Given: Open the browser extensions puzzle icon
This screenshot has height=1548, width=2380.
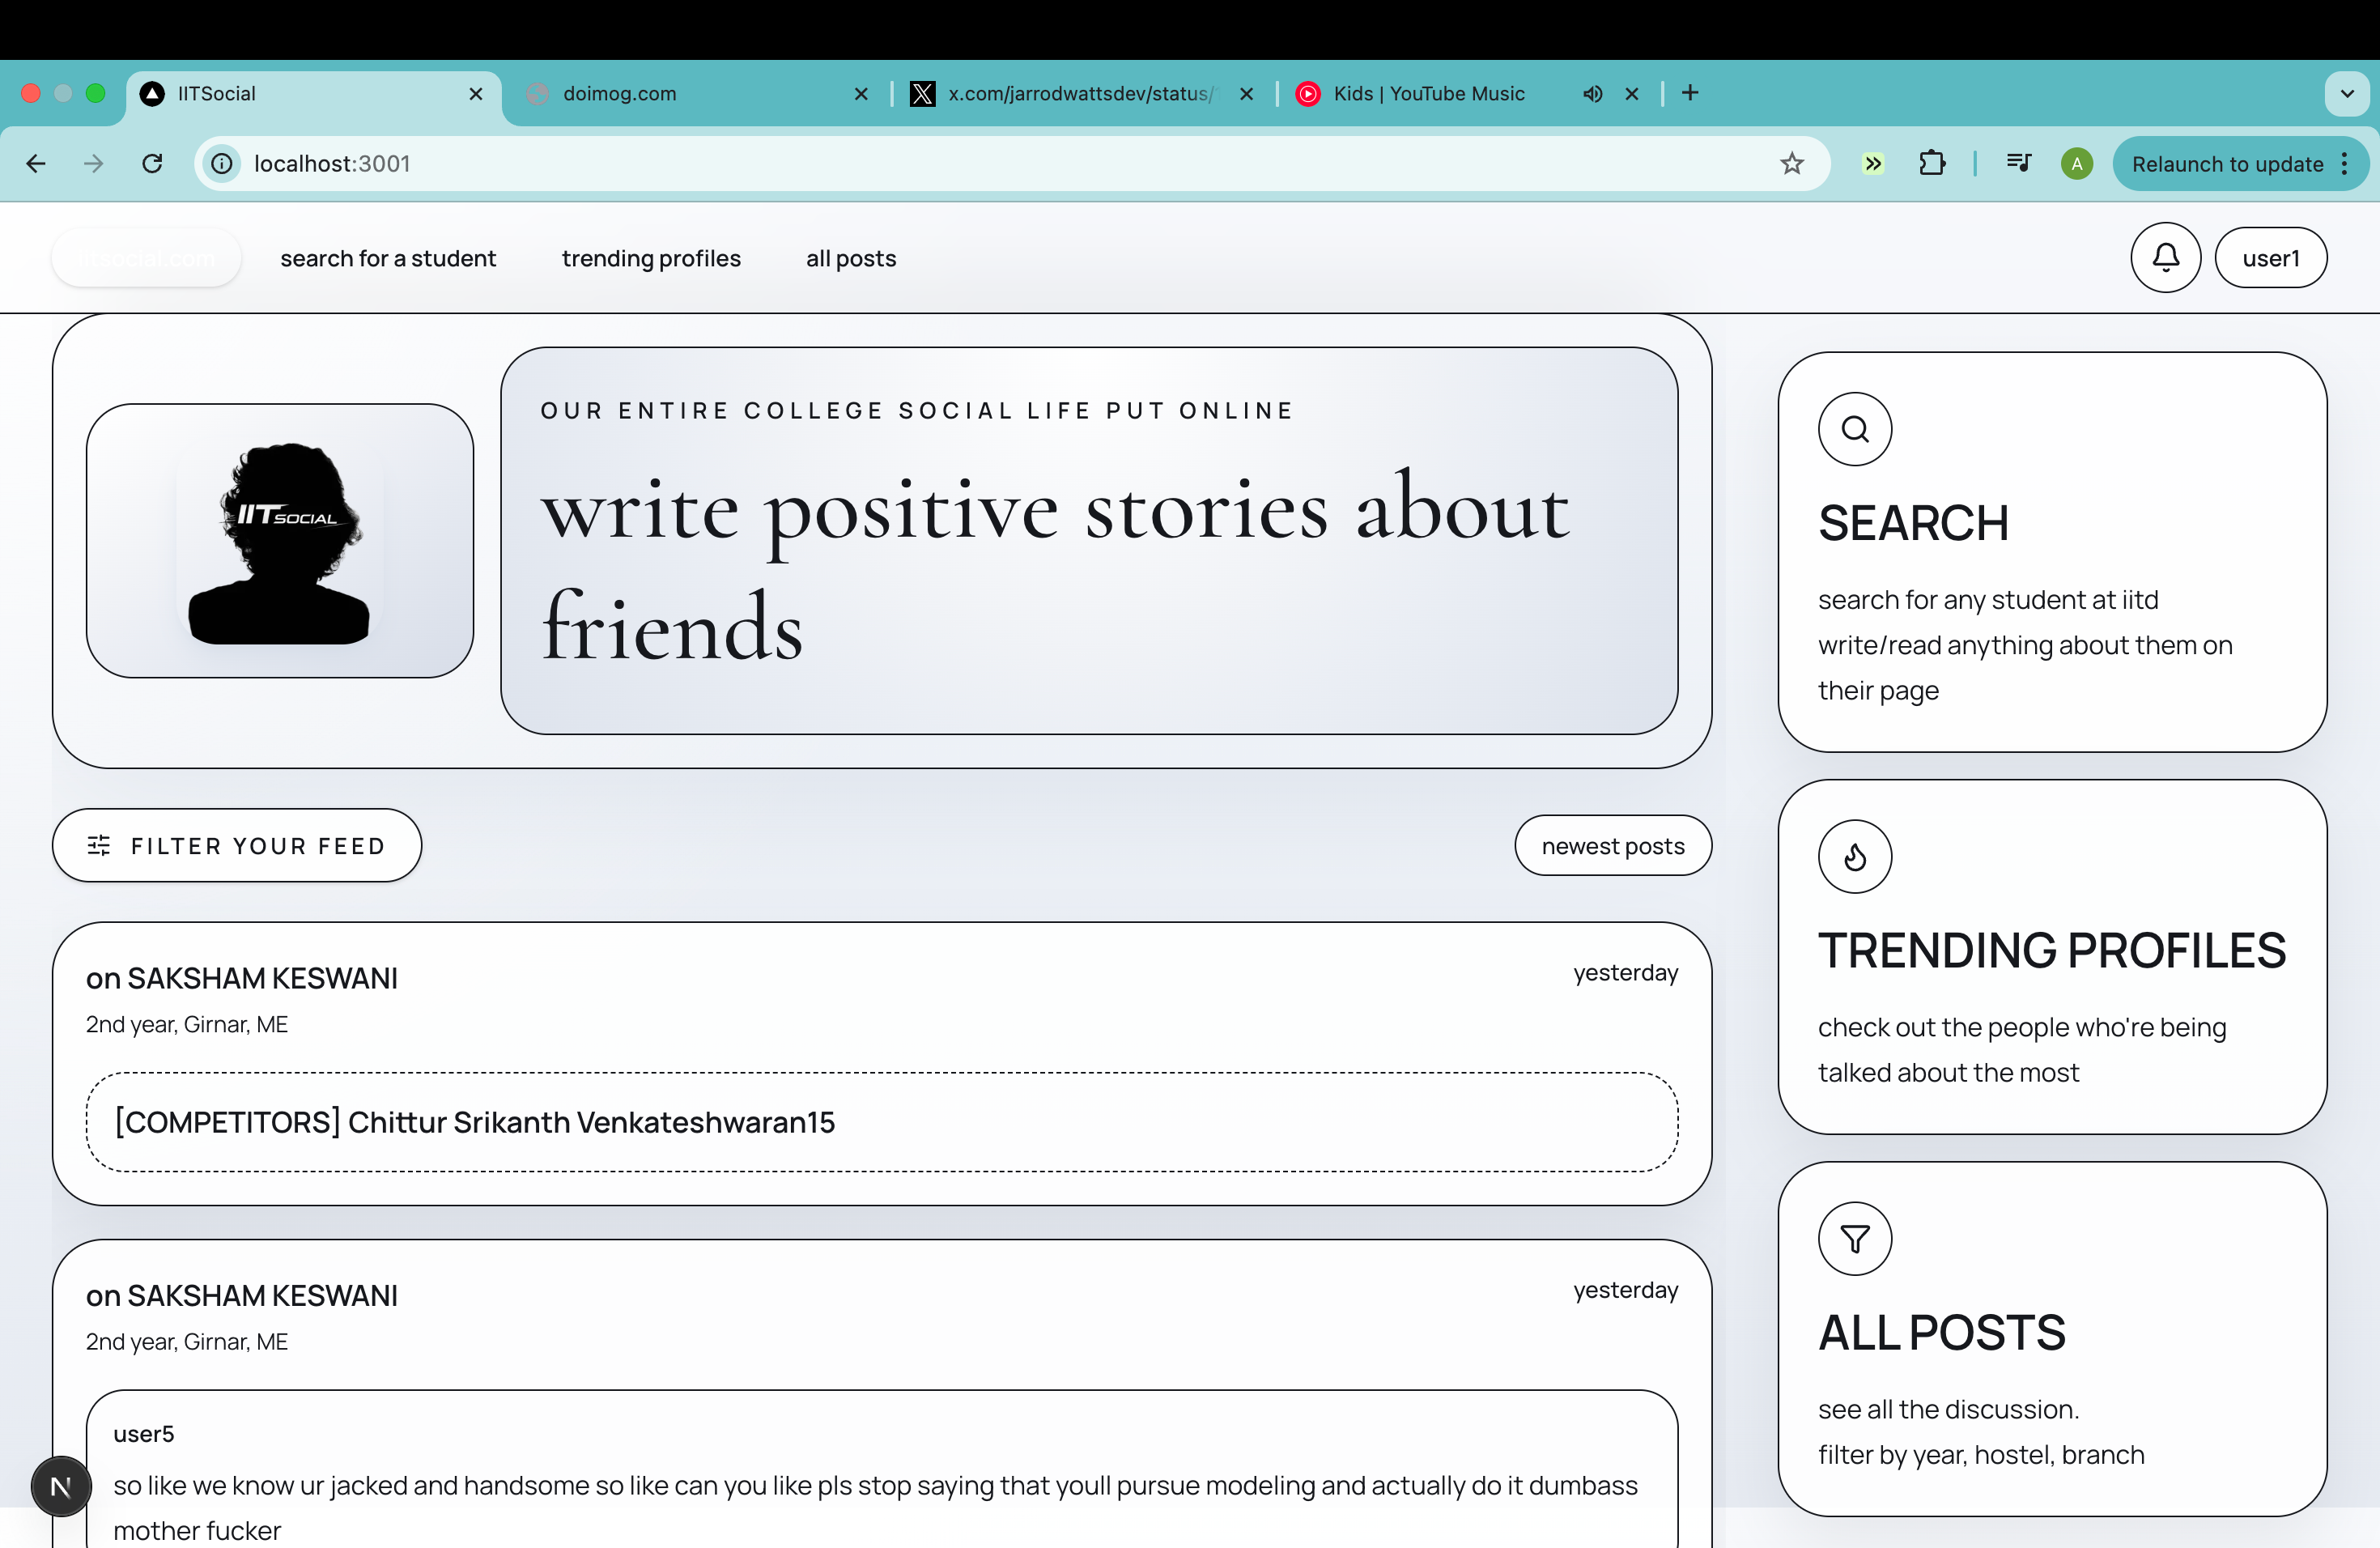Looking at the screenshot, I should [x=1932, y=164].
